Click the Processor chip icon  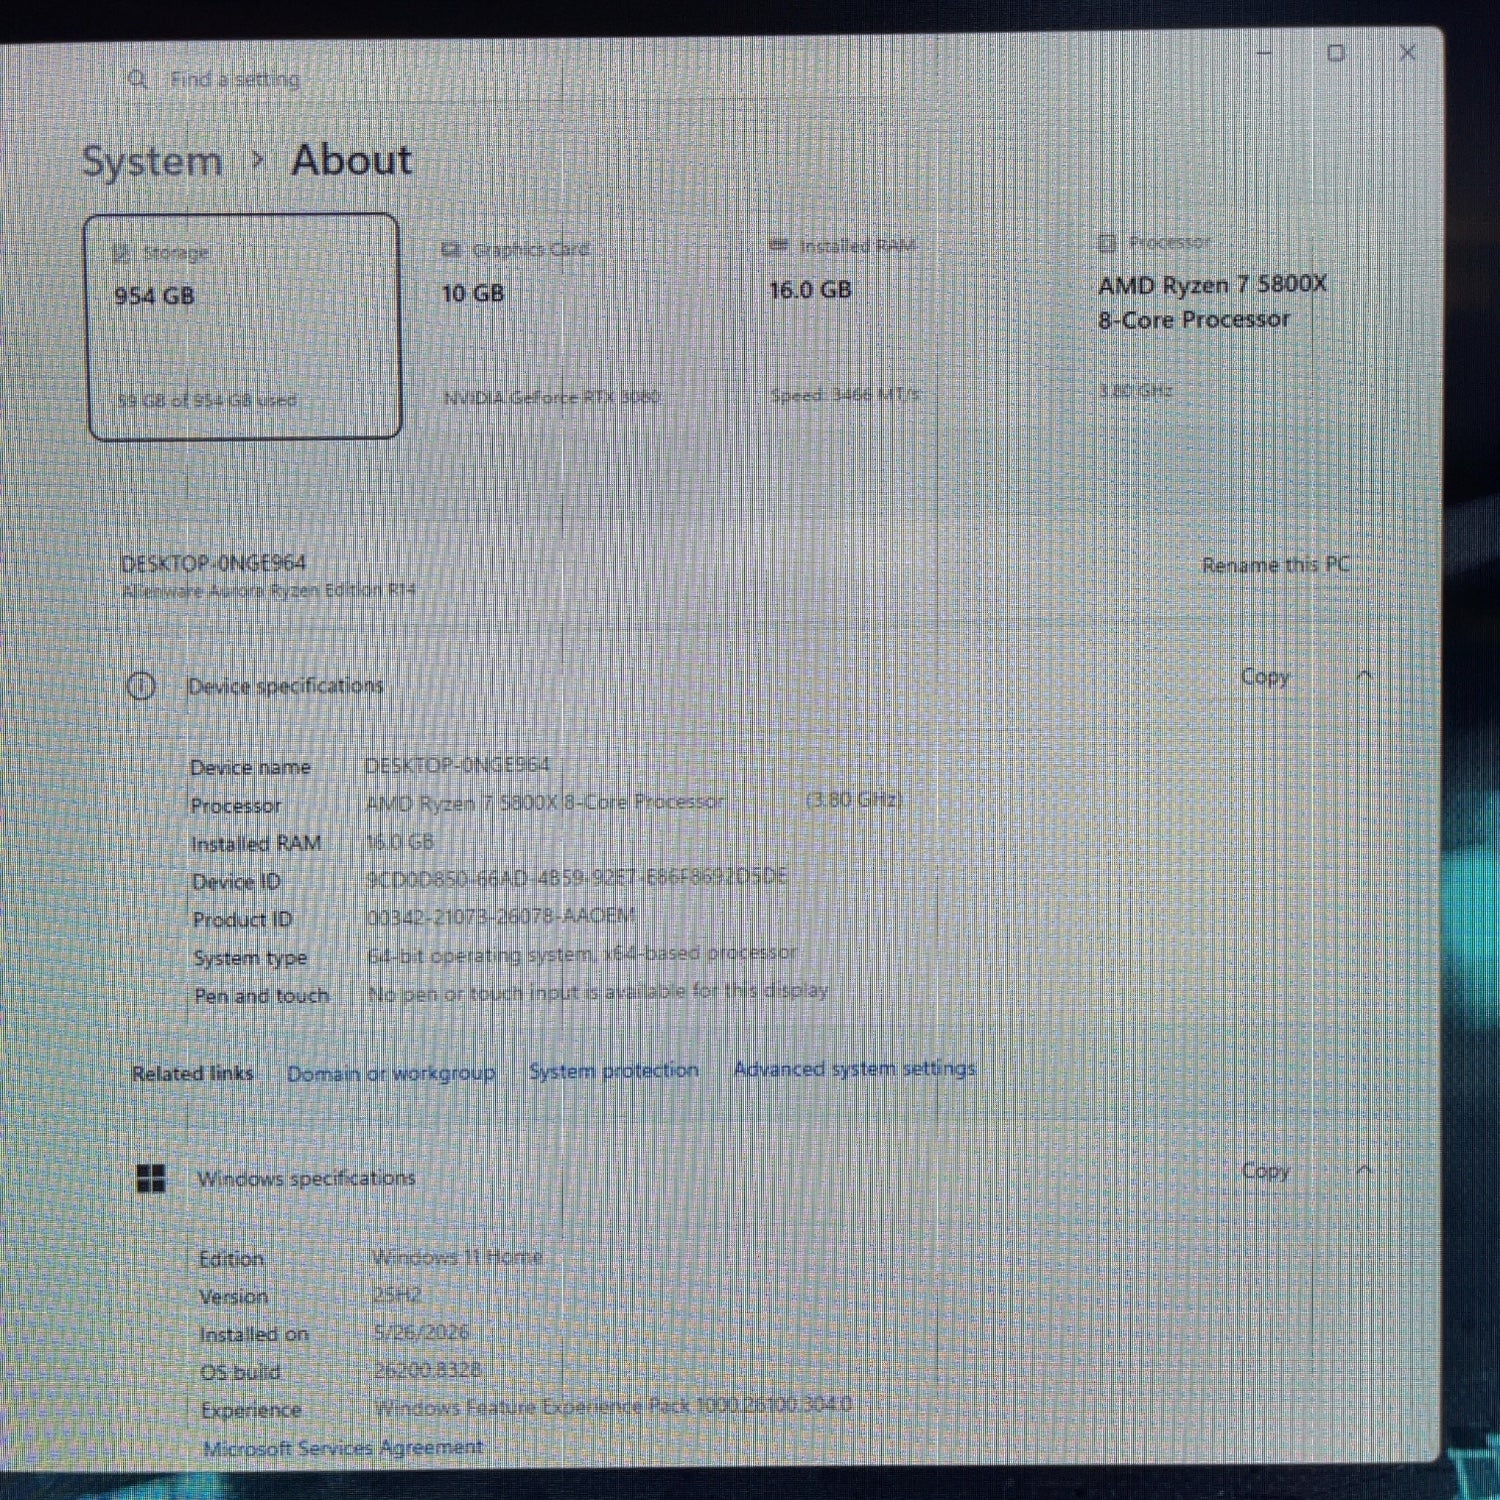(1107, 243)
